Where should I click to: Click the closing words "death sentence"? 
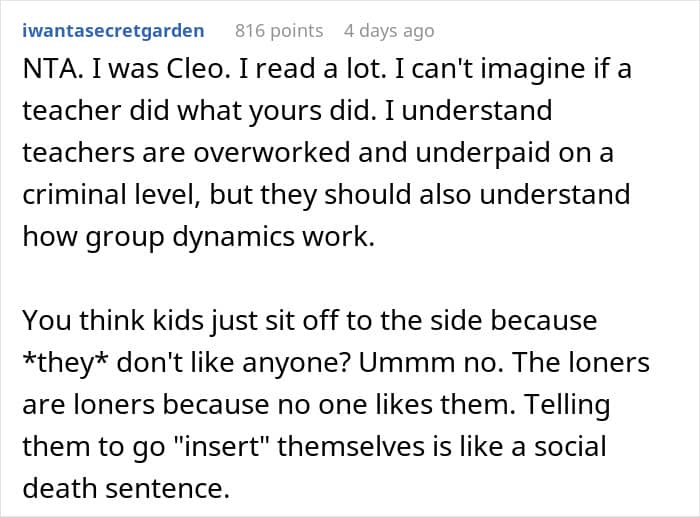[x=118, y=486]
